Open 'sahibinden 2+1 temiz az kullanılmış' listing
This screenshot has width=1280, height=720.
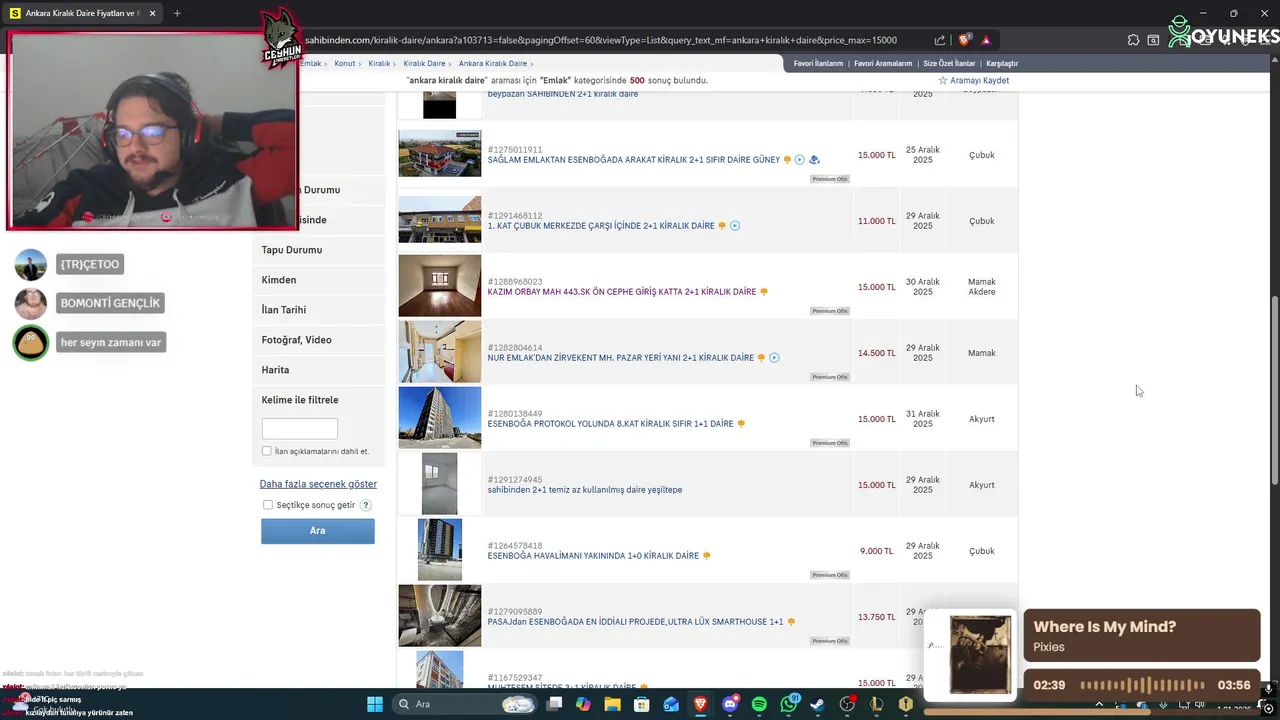585,490
